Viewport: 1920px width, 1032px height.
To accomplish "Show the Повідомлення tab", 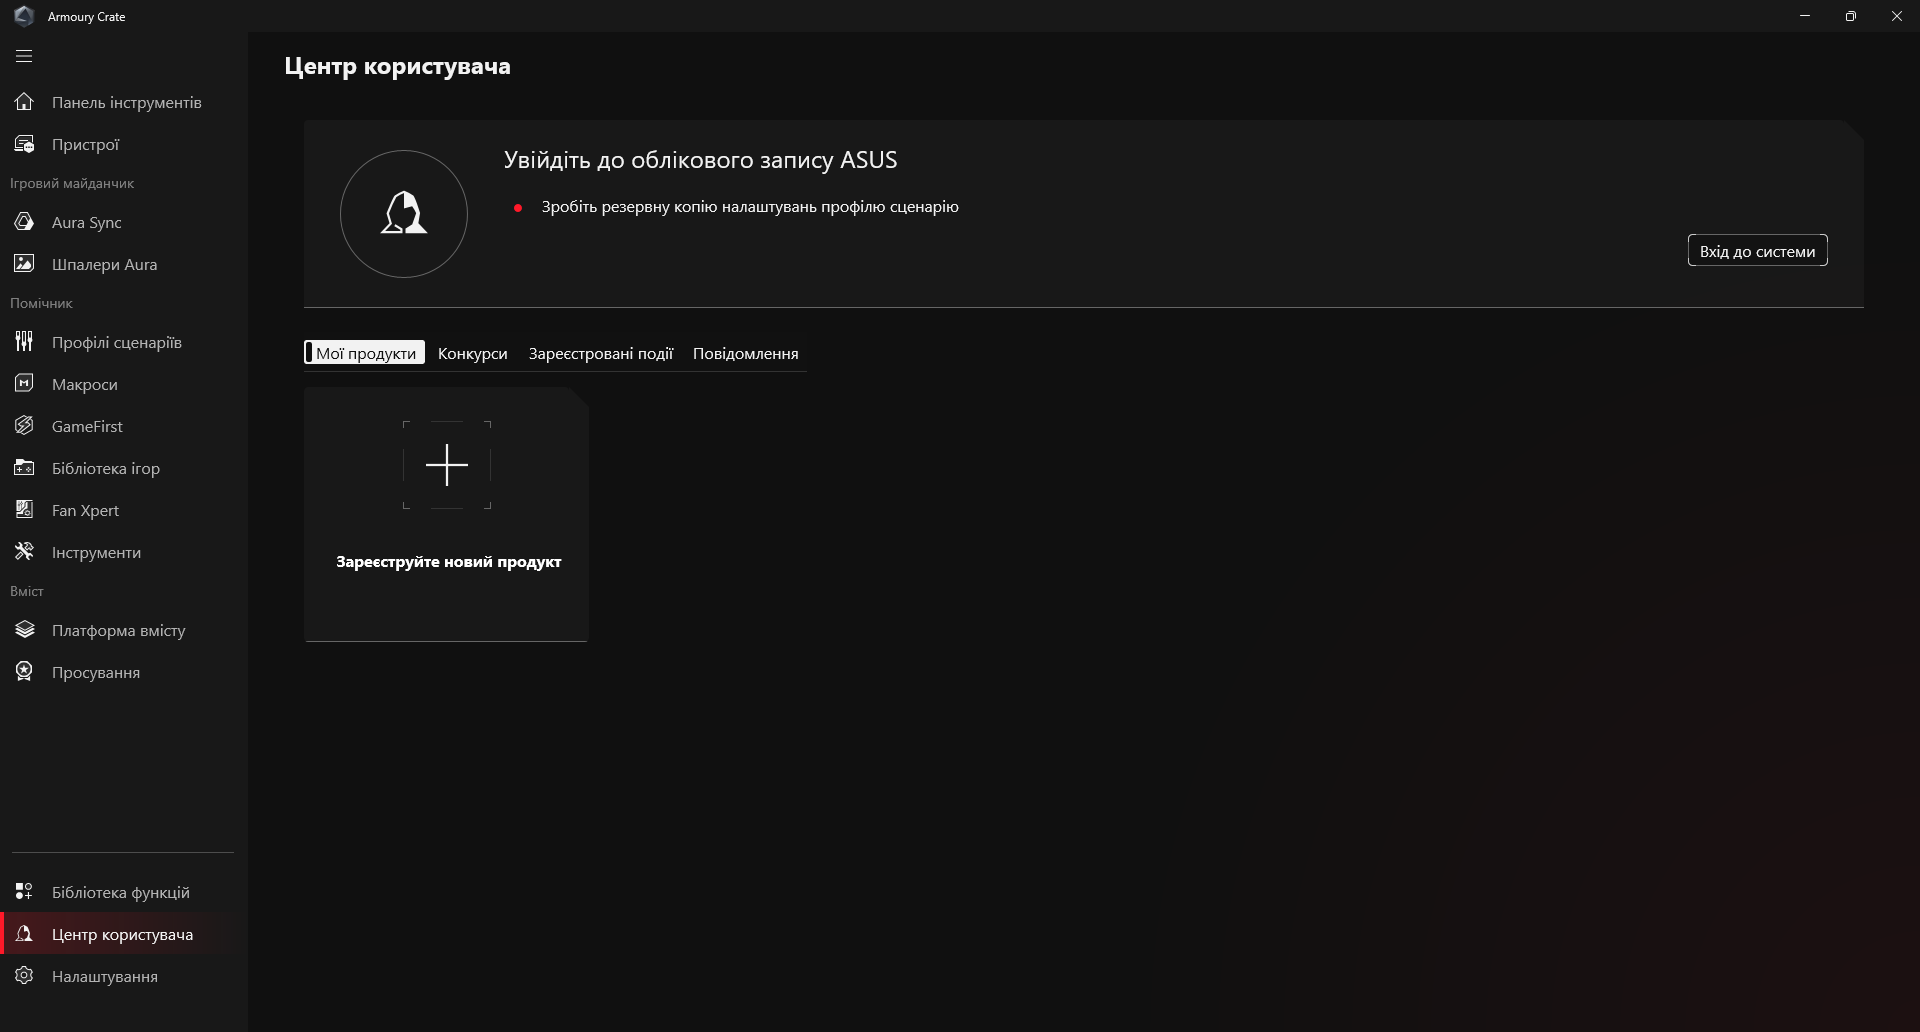I will 746,353.
